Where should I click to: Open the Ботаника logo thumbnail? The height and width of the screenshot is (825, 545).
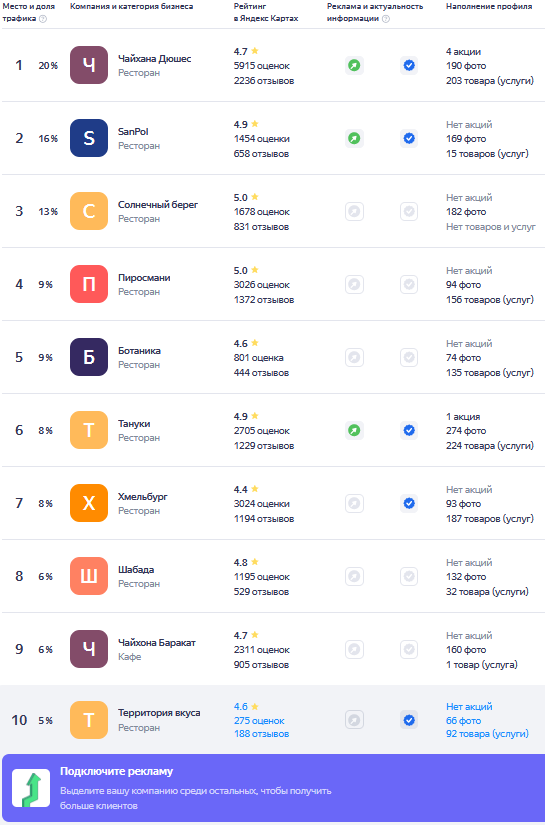(89, 357)
